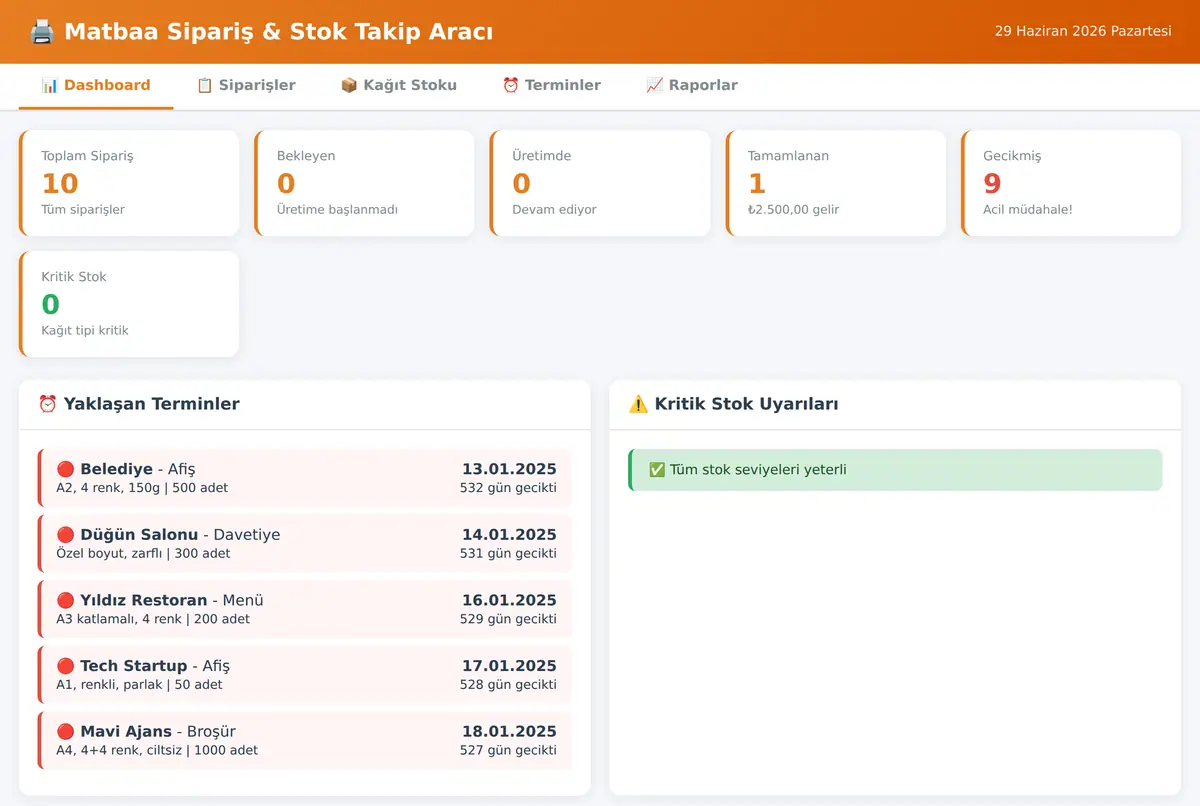The height and width of the screenshot is (806, 1200).
Task: Click the "Belediye" customer name
Action: [x=117, y=469]
